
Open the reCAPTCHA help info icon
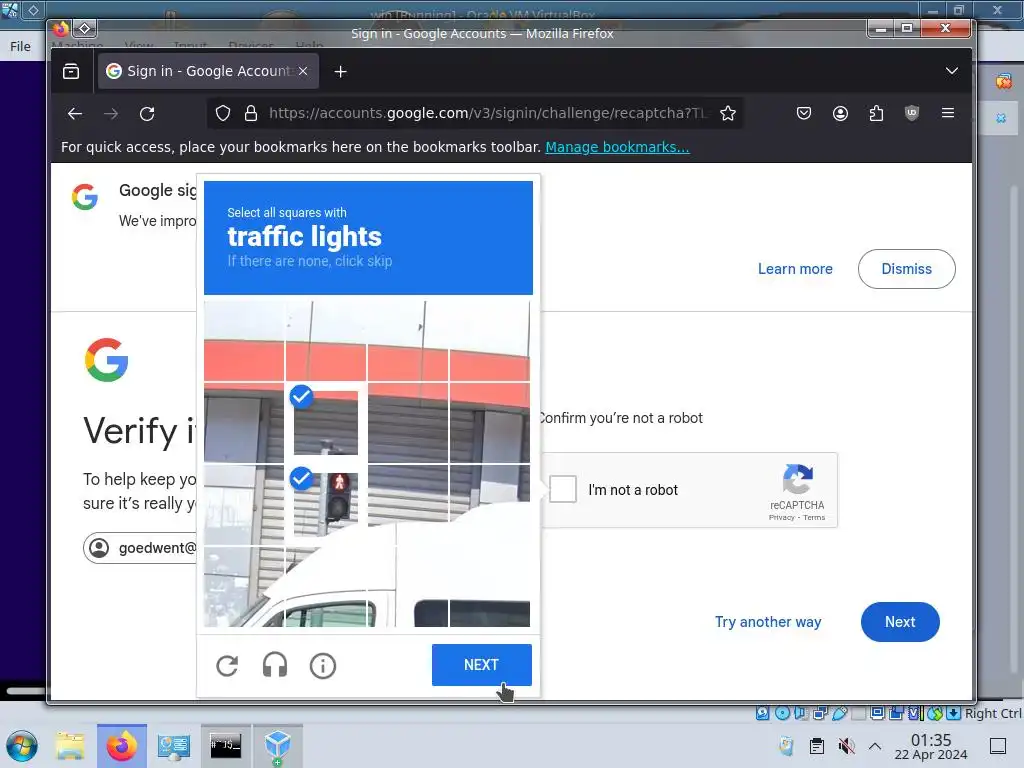coord(323,665)
